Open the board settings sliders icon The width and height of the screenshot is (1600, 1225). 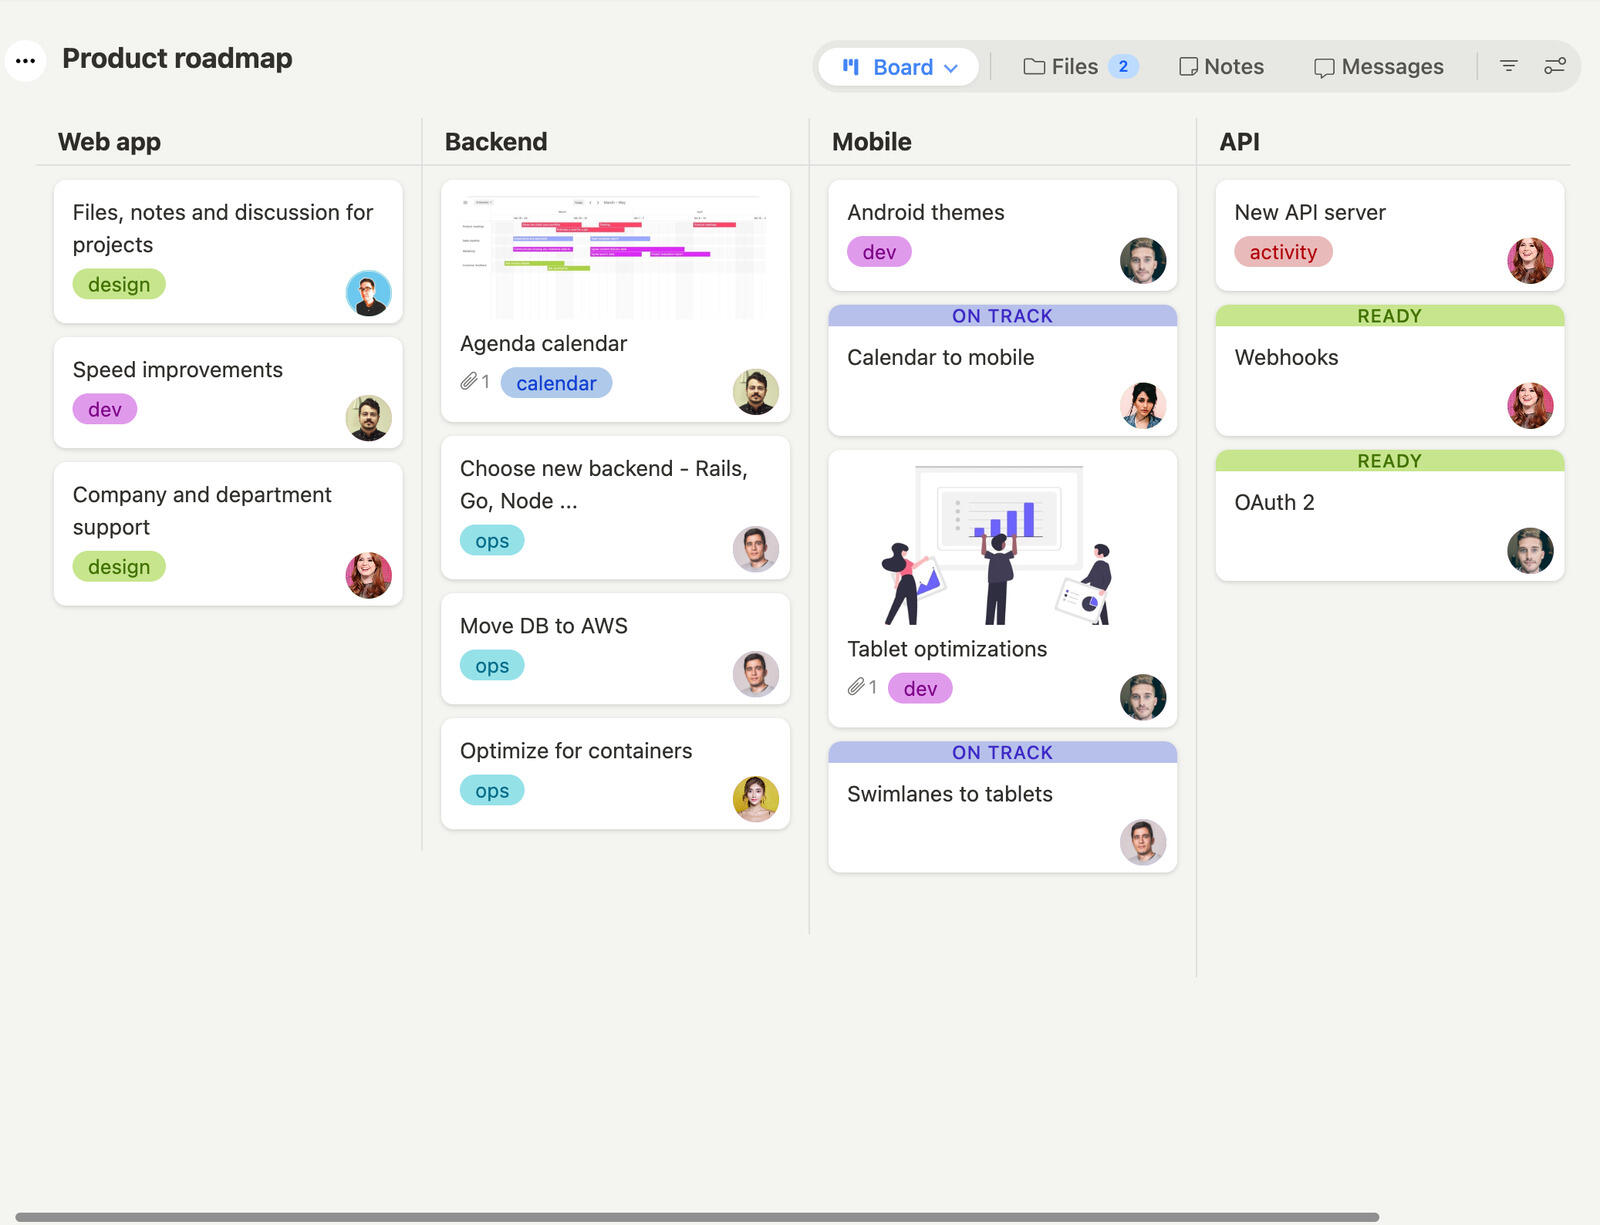[x=1555, y=66]
